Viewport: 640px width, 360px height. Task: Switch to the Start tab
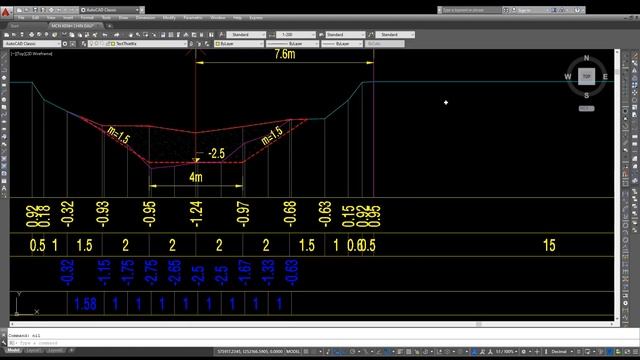pyautogui.click(x=15, y=26)
